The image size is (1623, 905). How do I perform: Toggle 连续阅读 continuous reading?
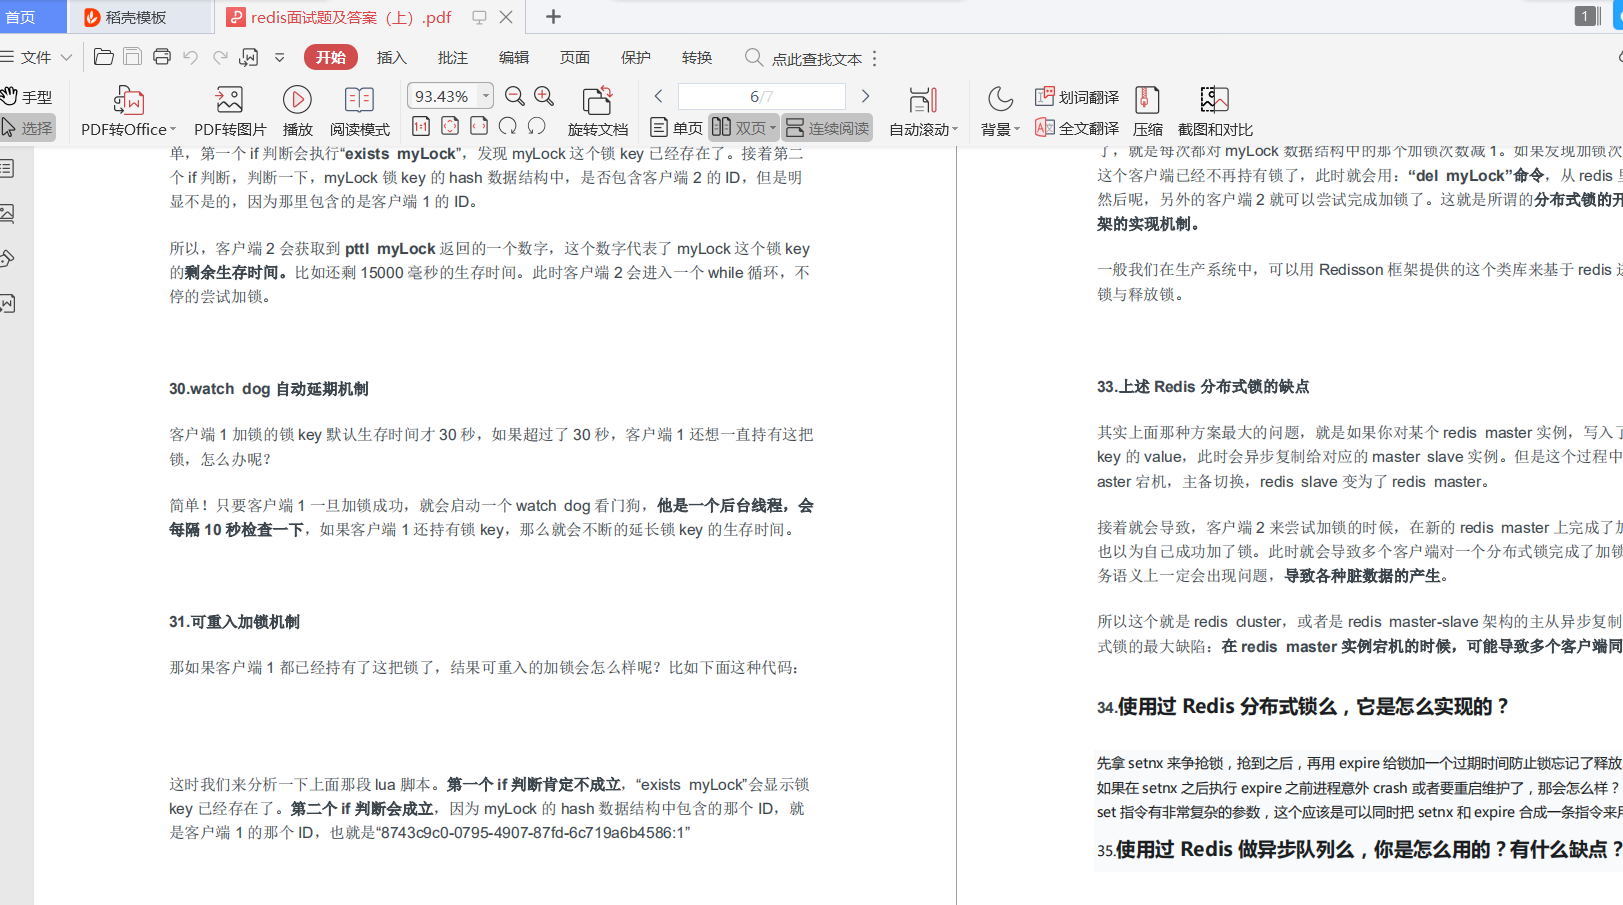(827, 128)
